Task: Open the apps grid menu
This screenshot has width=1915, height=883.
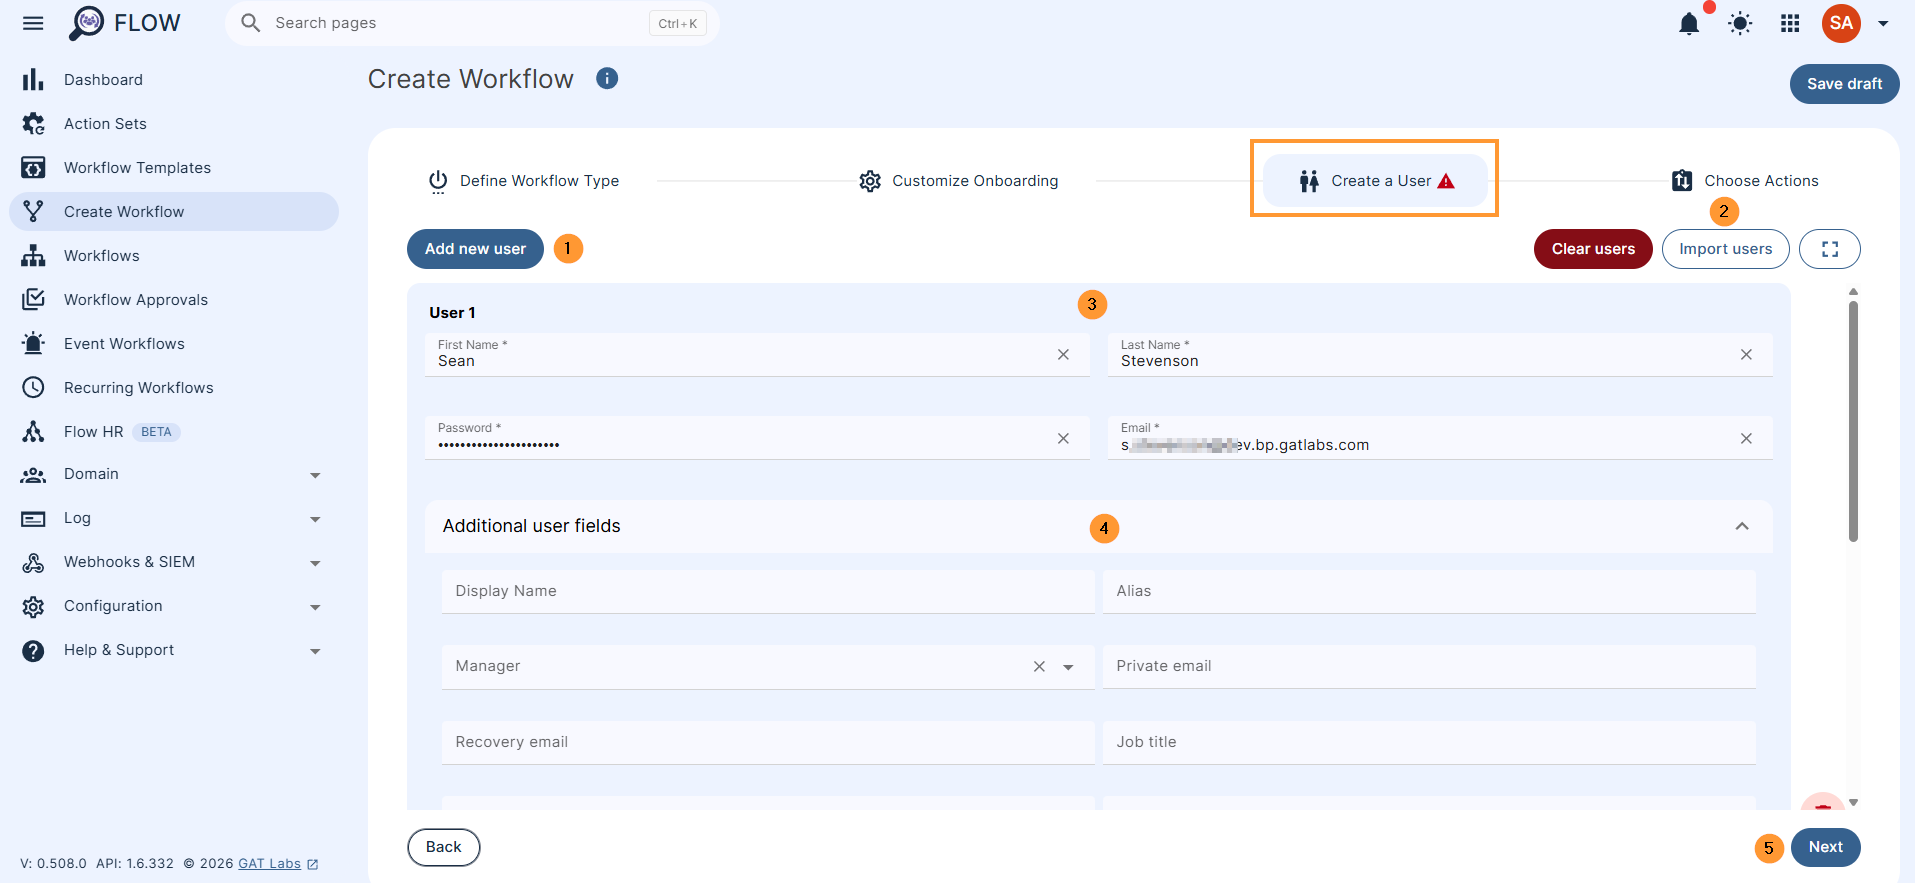Action: pos(1790,23)
